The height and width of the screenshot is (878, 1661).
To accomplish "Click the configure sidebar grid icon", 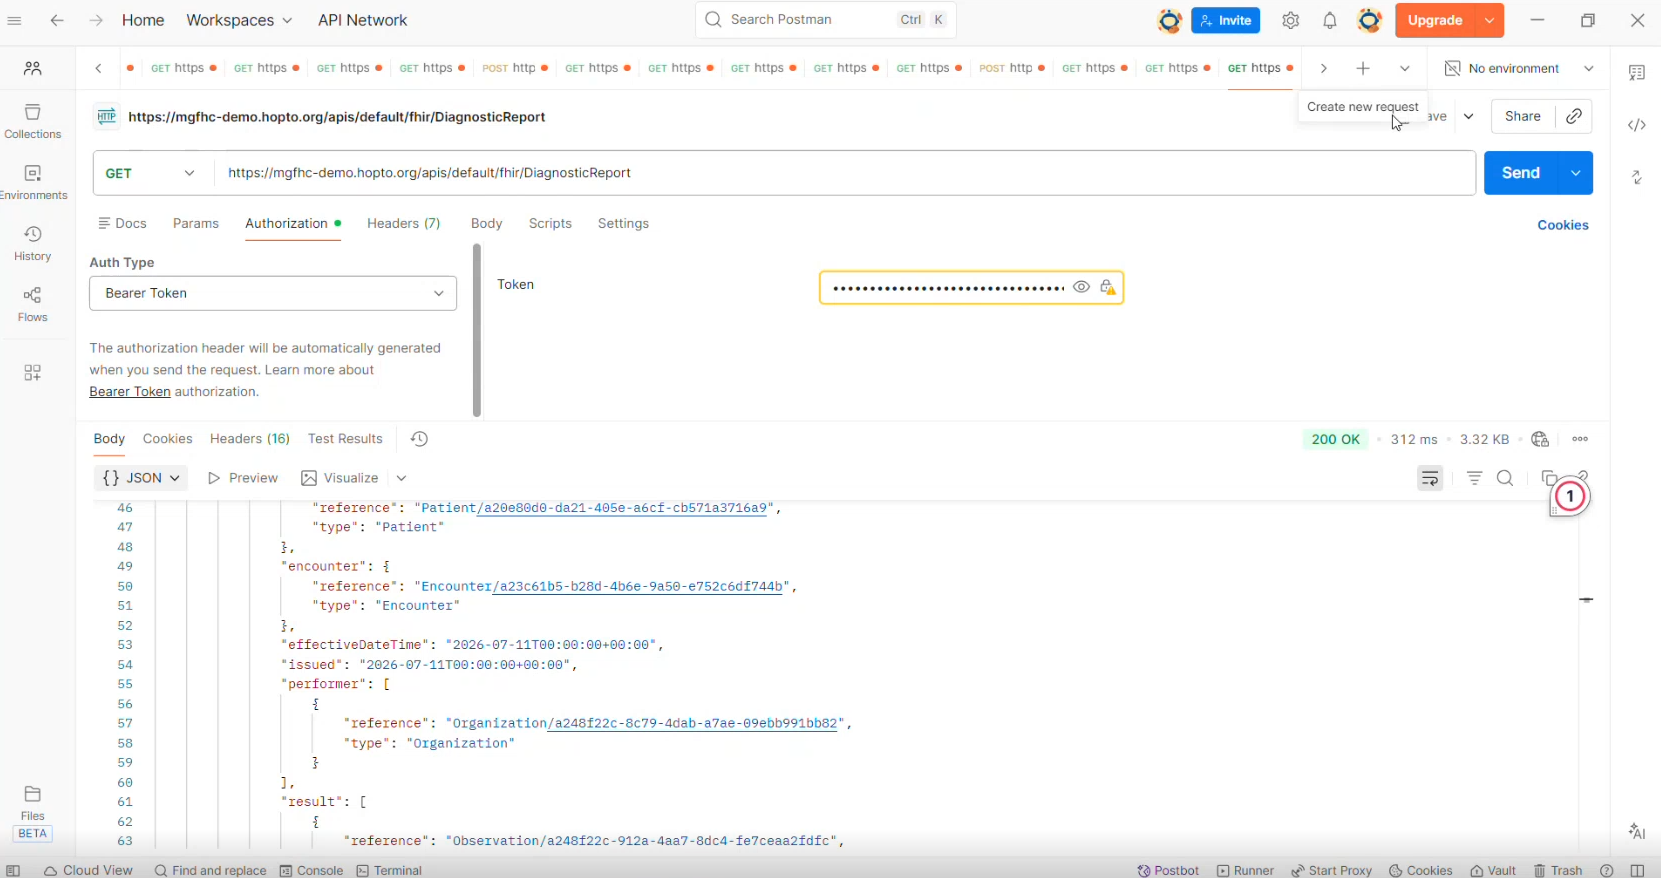I will pyautogui.click(x=33, y=372).
